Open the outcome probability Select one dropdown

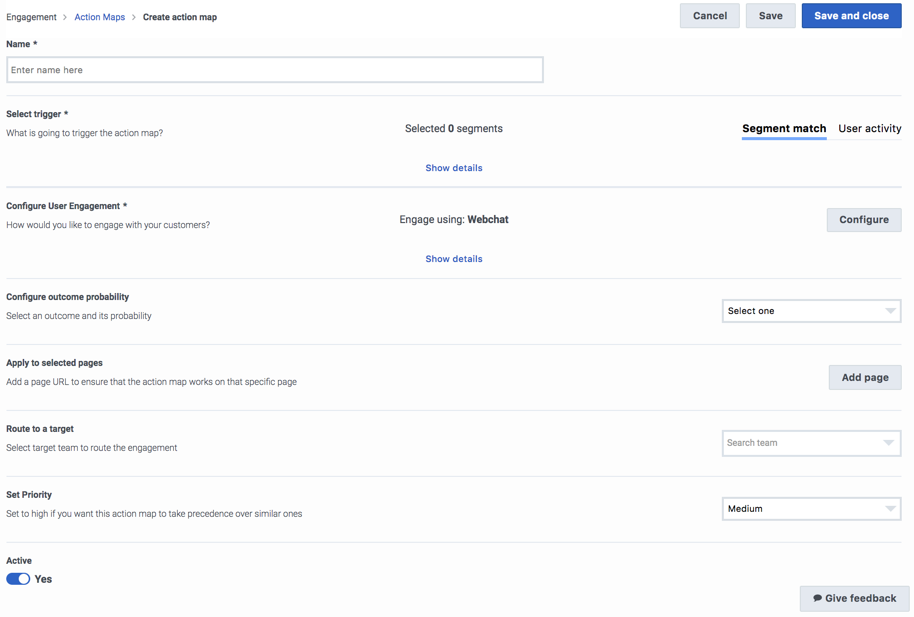pos(811,311)
